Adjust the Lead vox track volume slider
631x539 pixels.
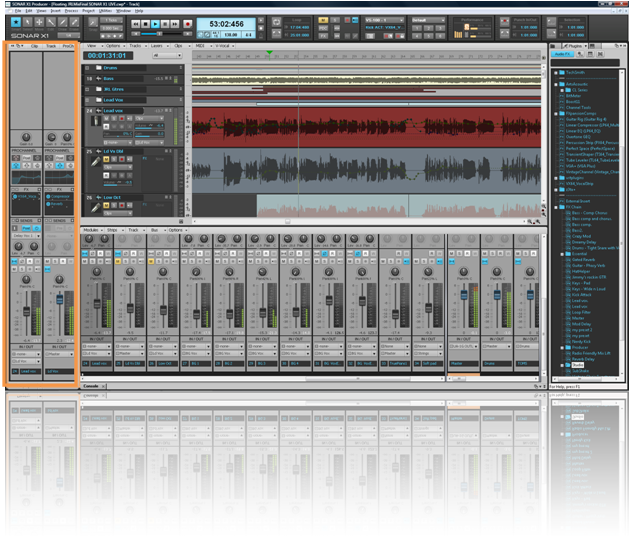pos(149,126)
